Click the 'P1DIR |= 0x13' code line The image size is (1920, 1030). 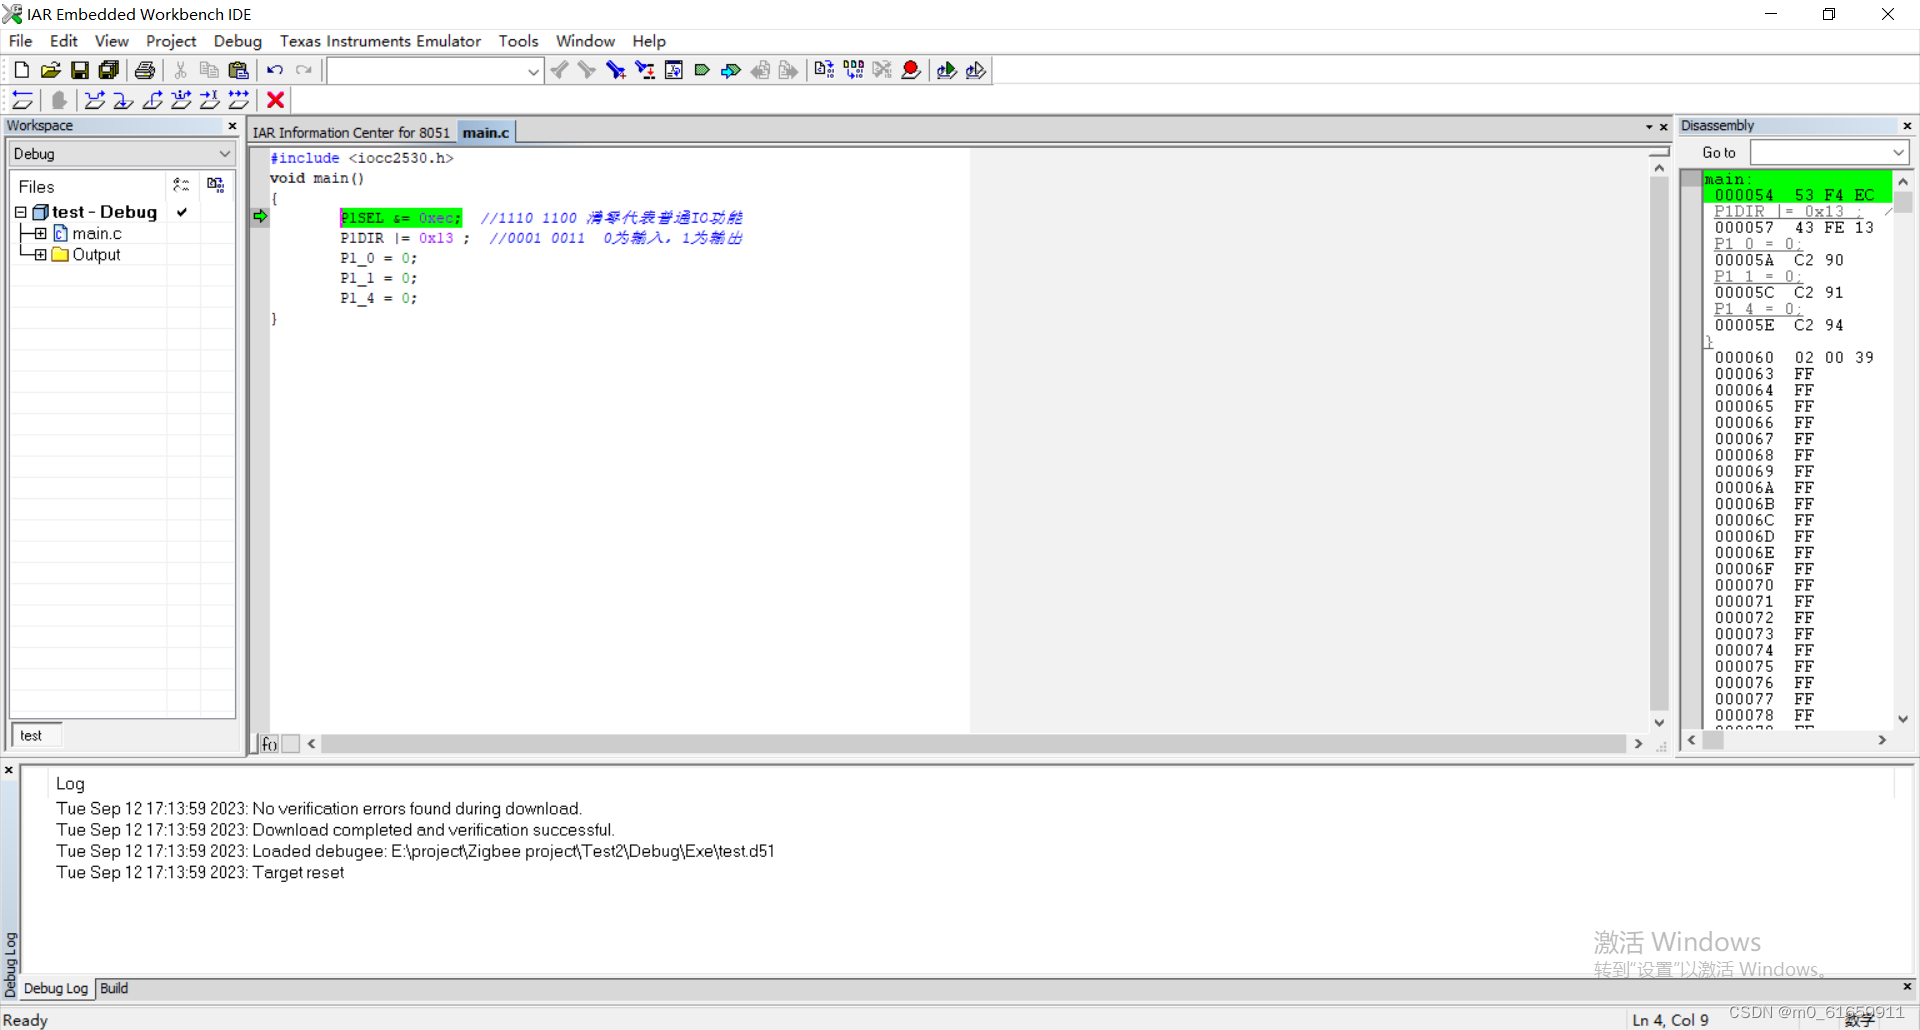click(x=405, y=238)
